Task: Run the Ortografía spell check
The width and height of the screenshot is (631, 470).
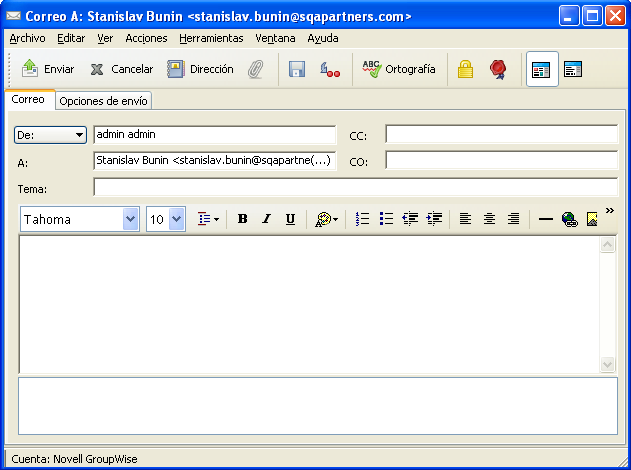Action: click(398, 69)
